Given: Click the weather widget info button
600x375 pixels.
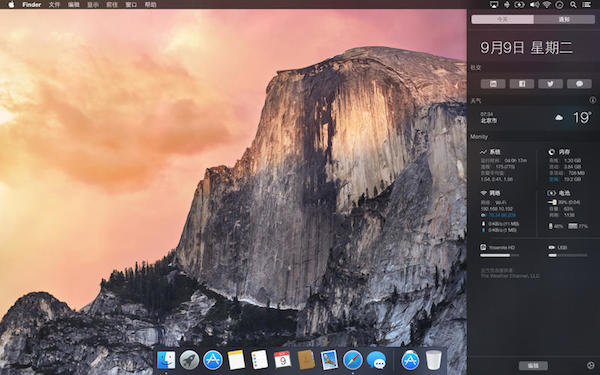Looking at the screenshot, I should click(593, 100).
